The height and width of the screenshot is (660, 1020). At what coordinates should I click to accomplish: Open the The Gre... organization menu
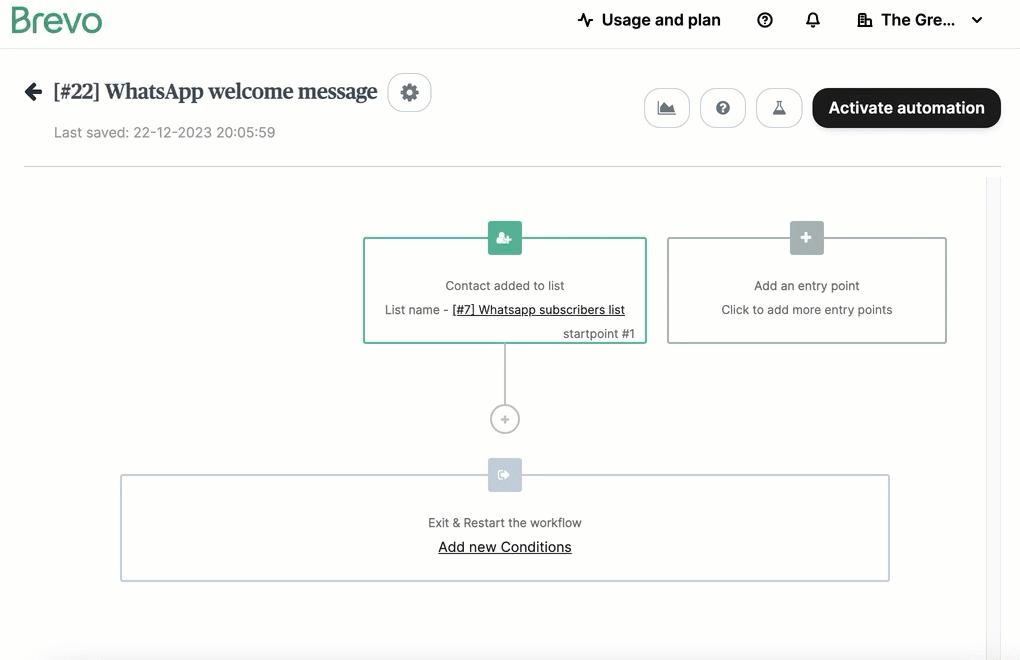908,20
